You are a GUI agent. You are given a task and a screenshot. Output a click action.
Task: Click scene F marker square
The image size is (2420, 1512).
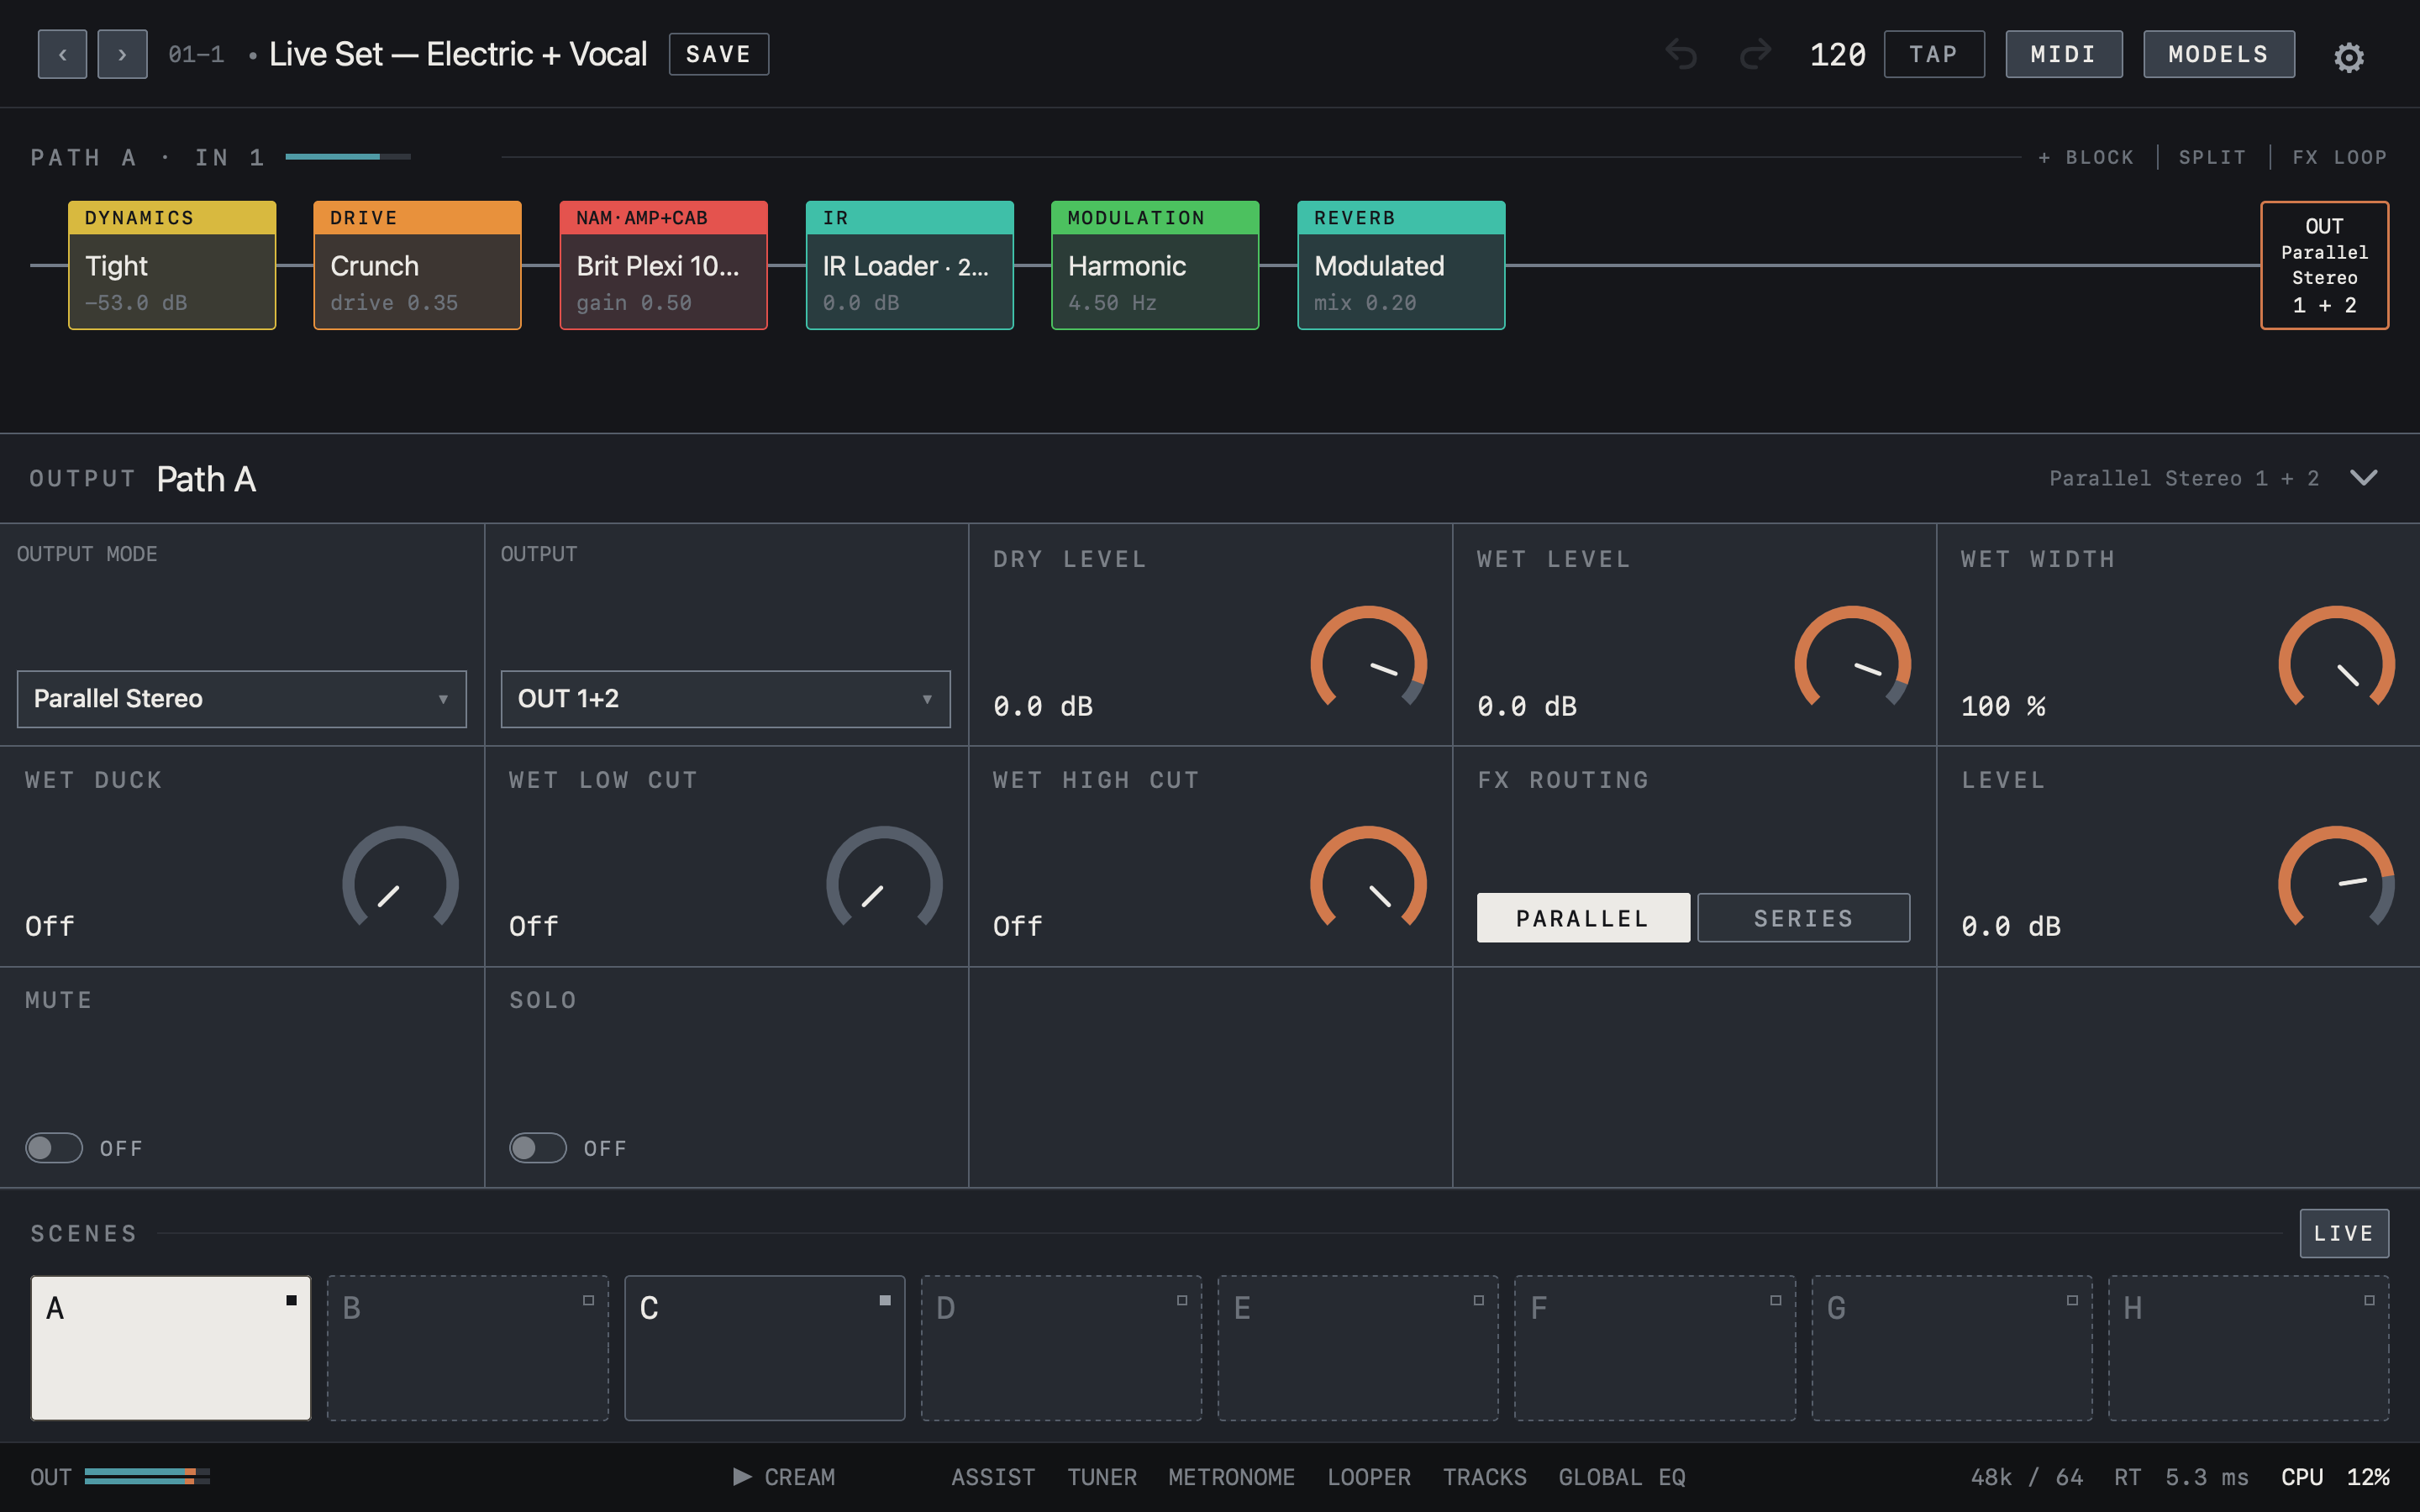(x=1776, y=1300)
